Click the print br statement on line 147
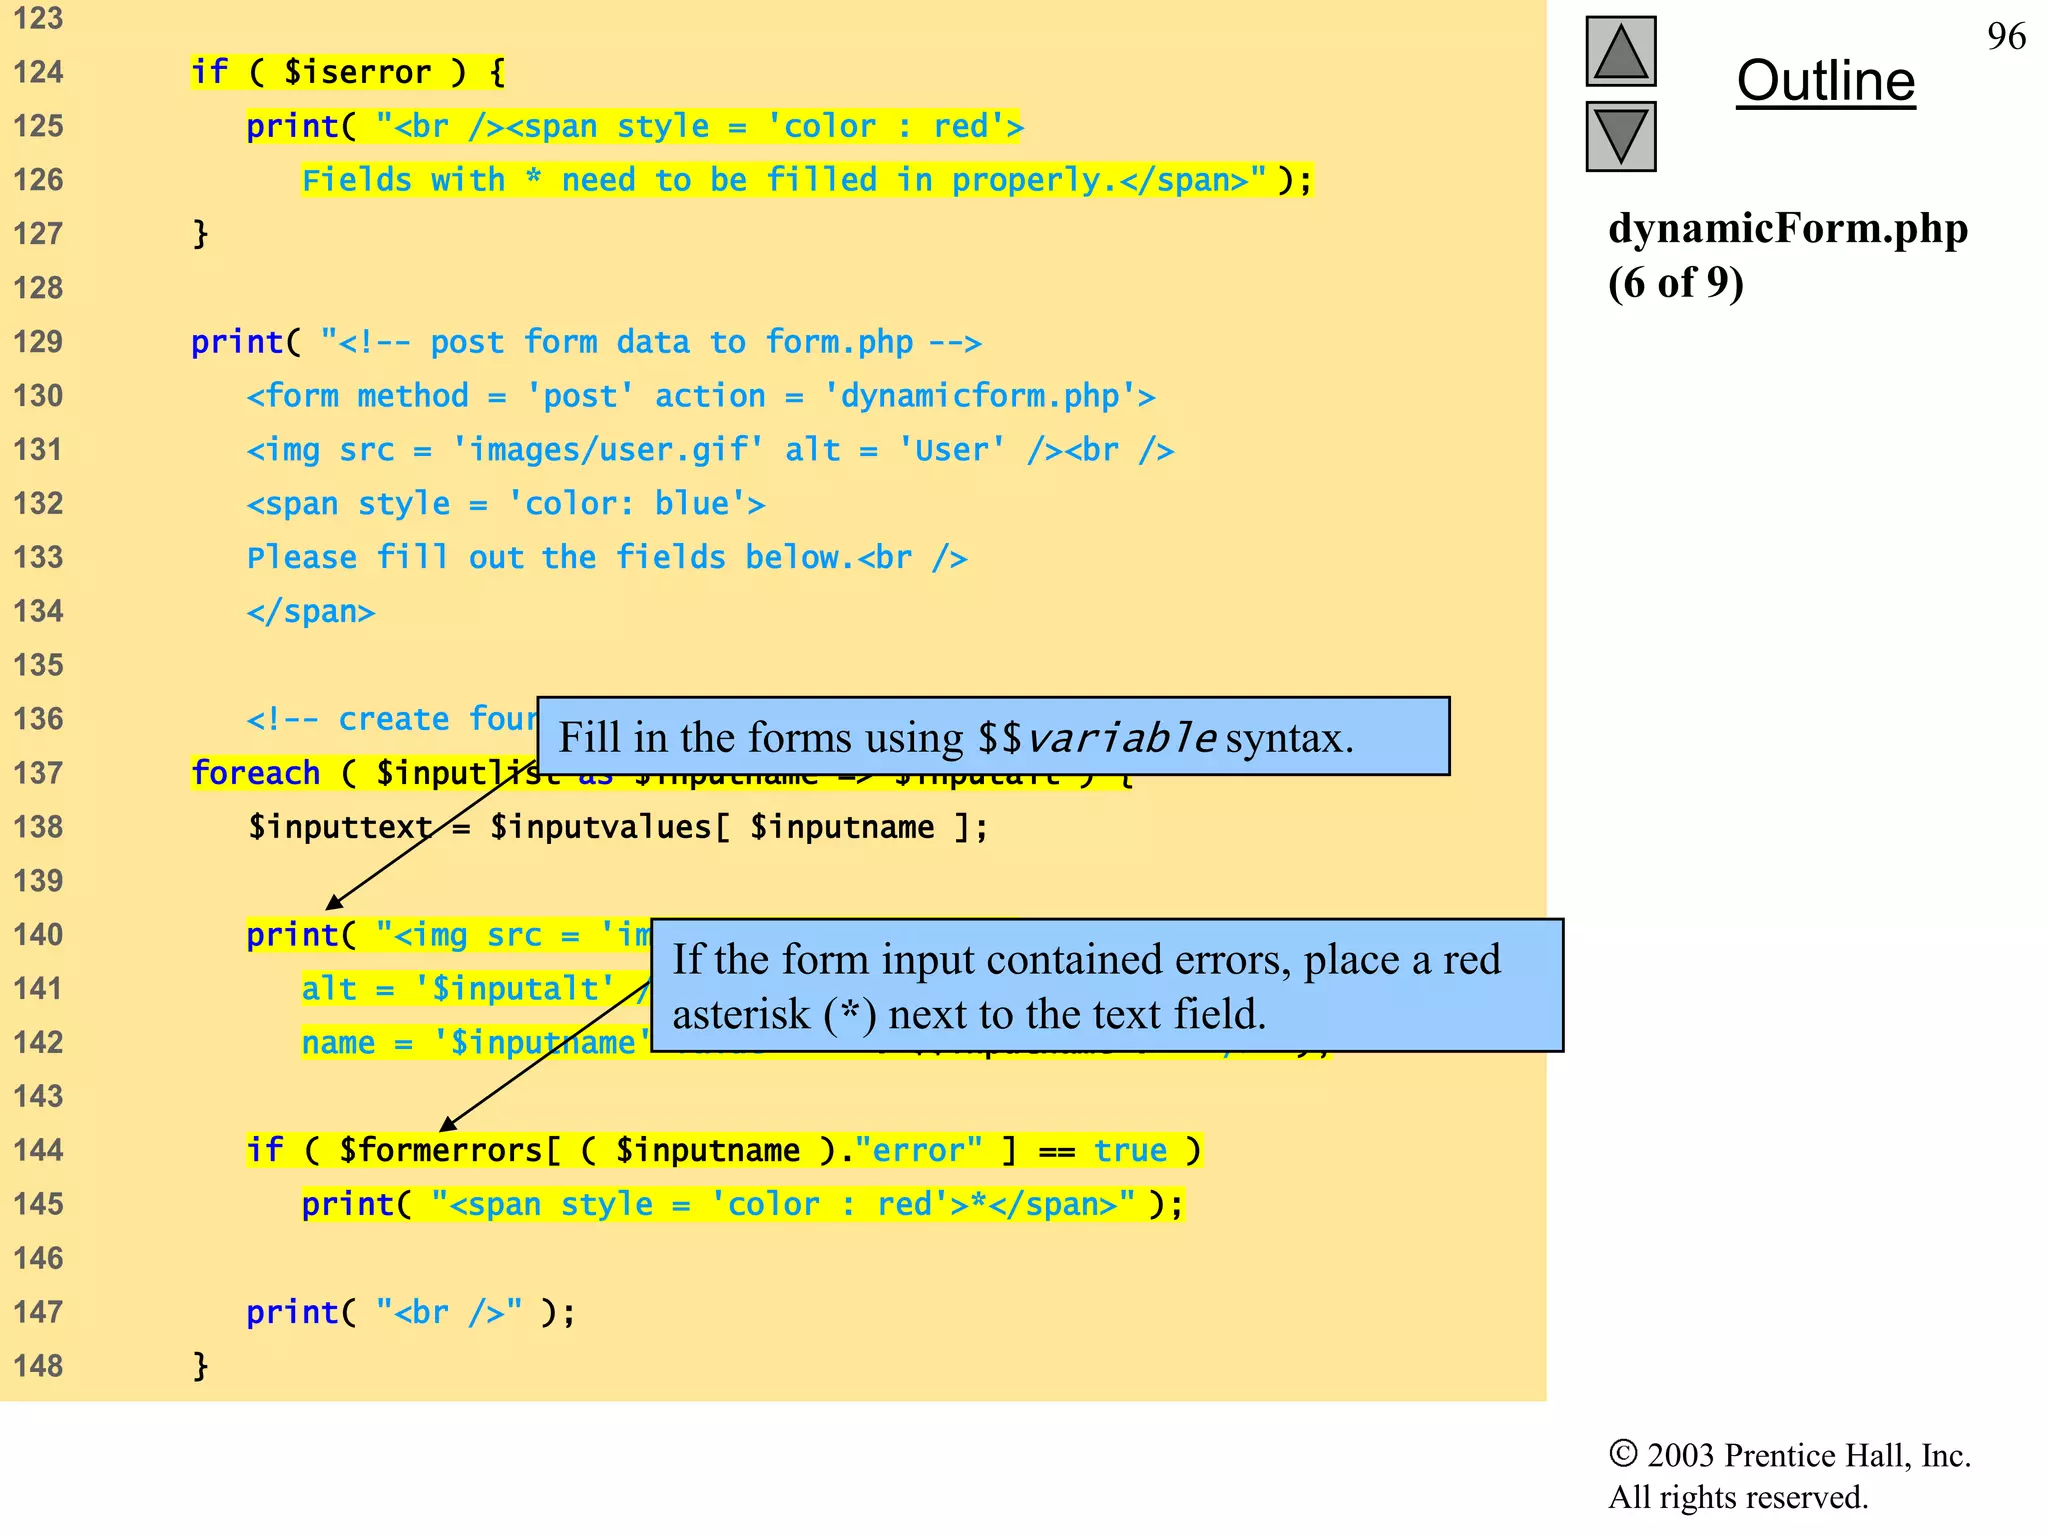The image size is (2048, 1536). pos(410,1312)
